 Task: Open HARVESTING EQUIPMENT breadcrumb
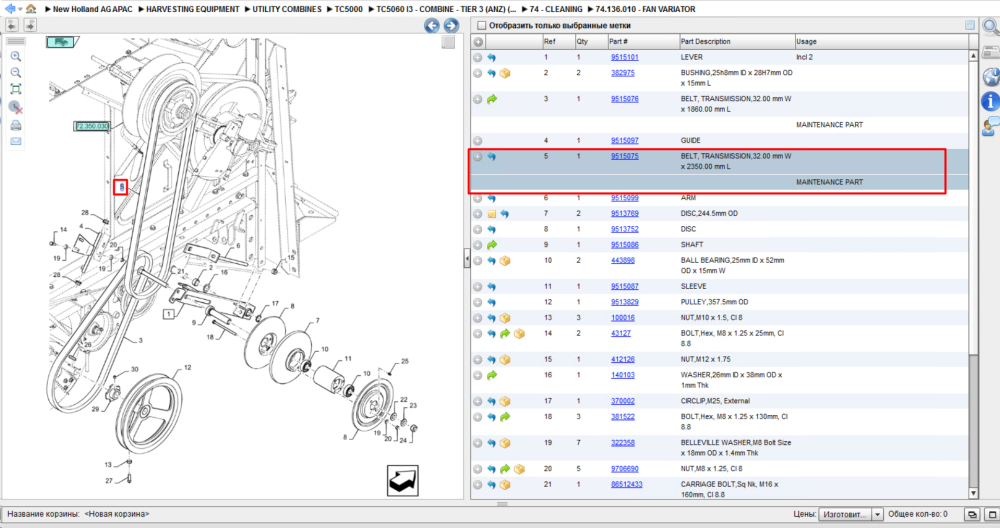pyautogui.click(x=193, y=9)
